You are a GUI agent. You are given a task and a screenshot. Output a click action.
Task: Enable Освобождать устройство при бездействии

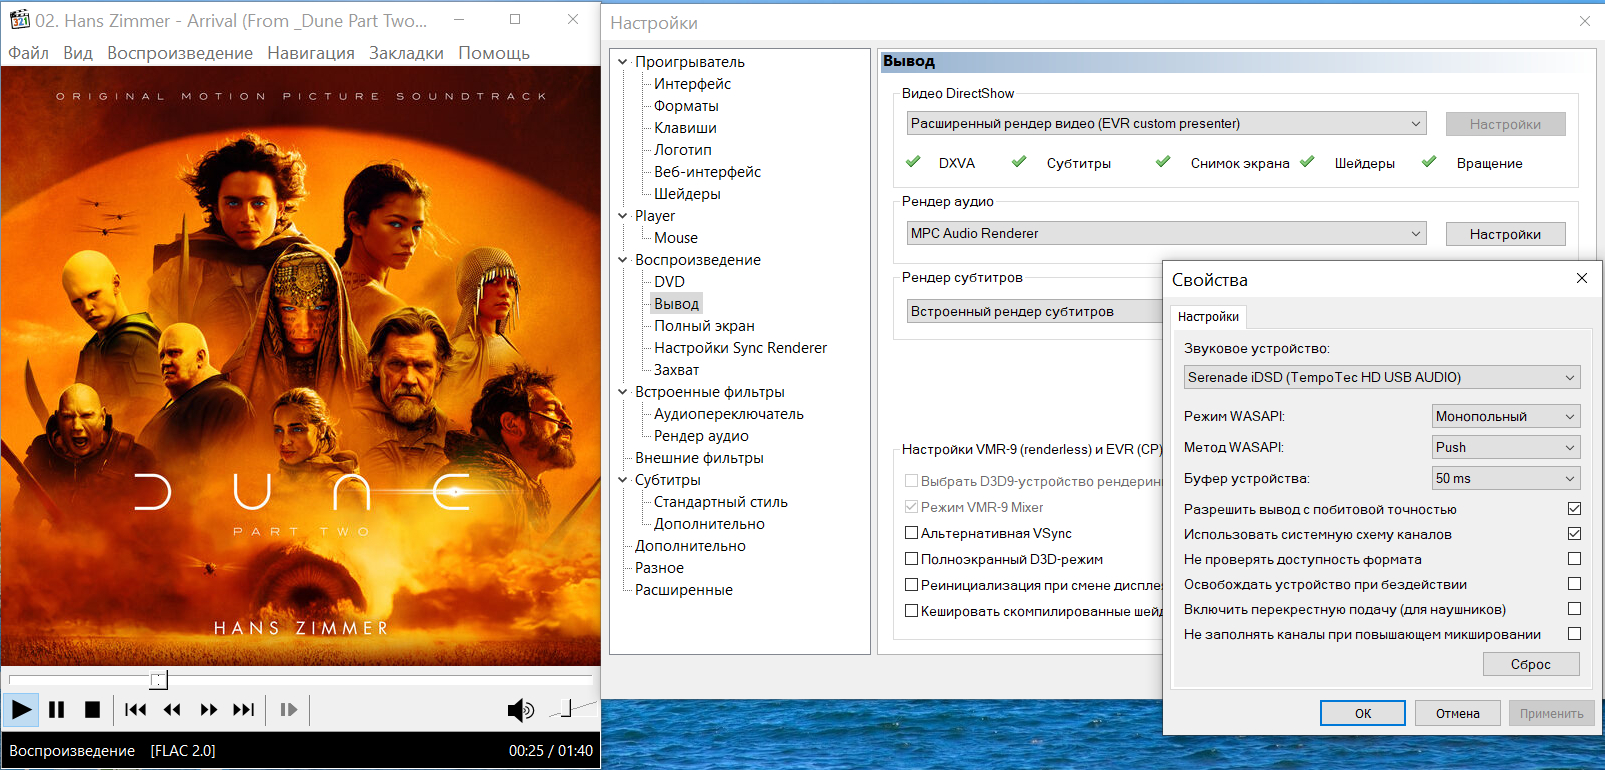point(1574,584)
